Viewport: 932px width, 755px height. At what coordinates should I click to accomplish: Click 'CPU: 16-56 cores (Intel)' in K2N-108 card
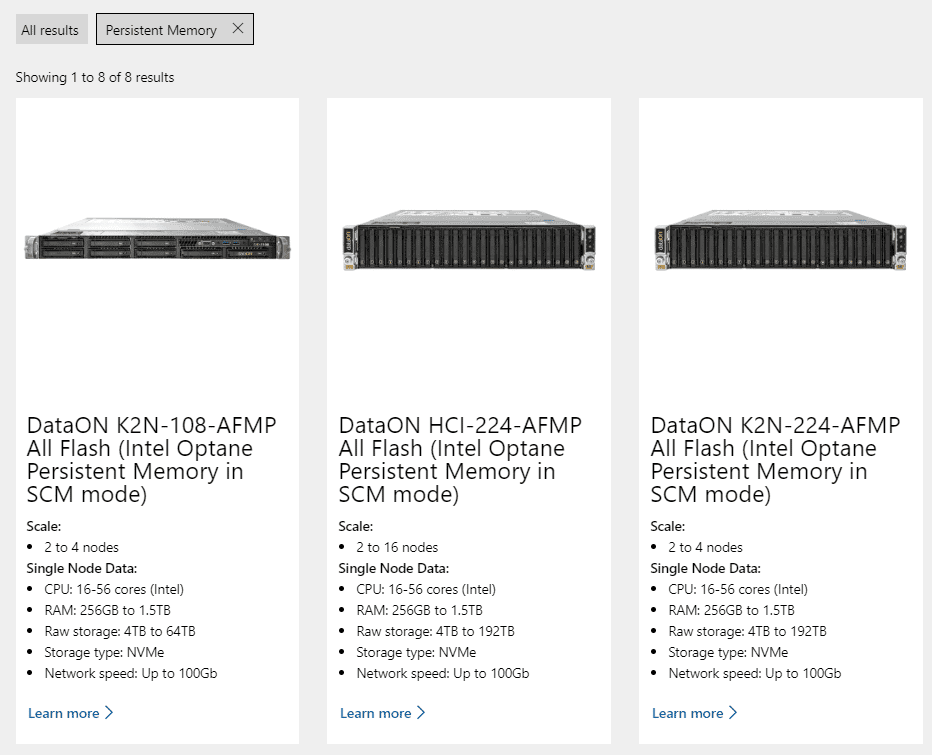(x=114, y=589)
